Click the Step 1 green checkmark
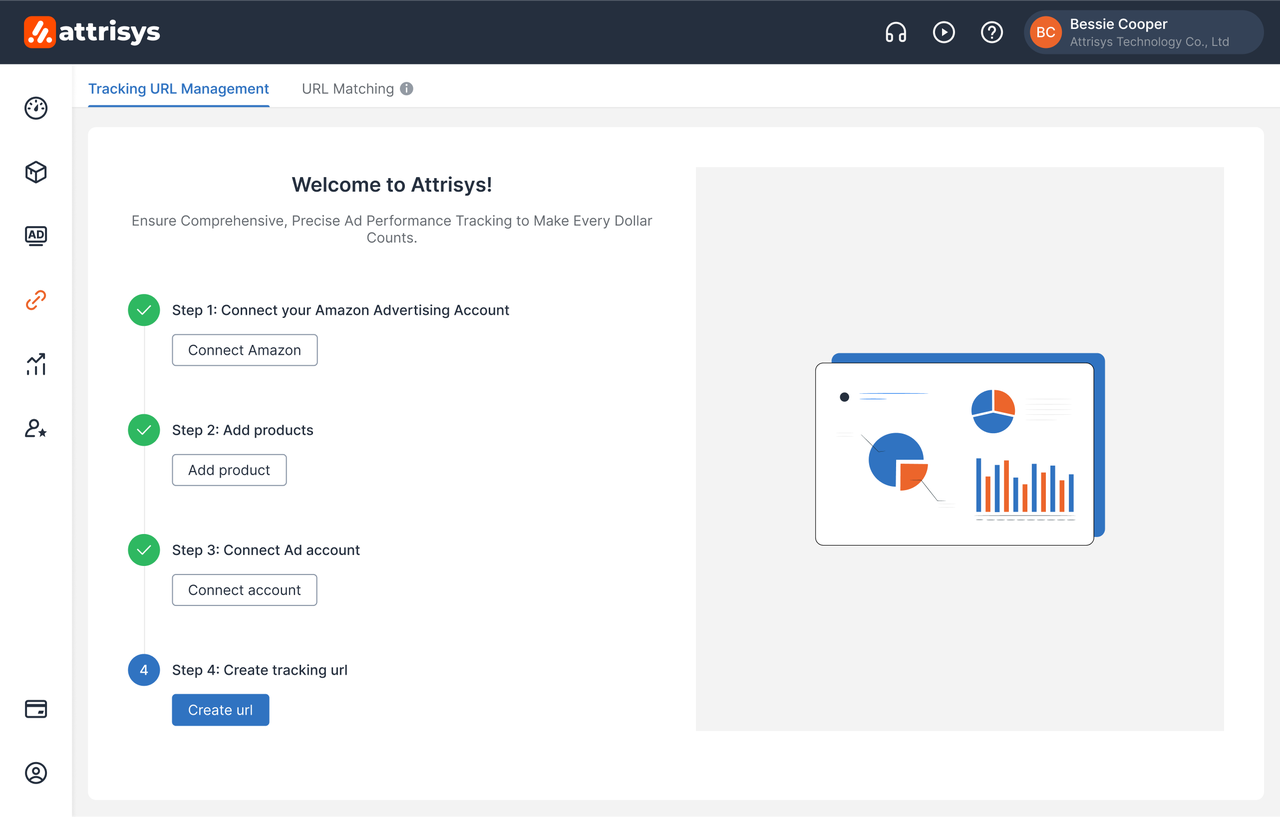The height and width of the screenshot is (817, 1280). pos(144,310)
